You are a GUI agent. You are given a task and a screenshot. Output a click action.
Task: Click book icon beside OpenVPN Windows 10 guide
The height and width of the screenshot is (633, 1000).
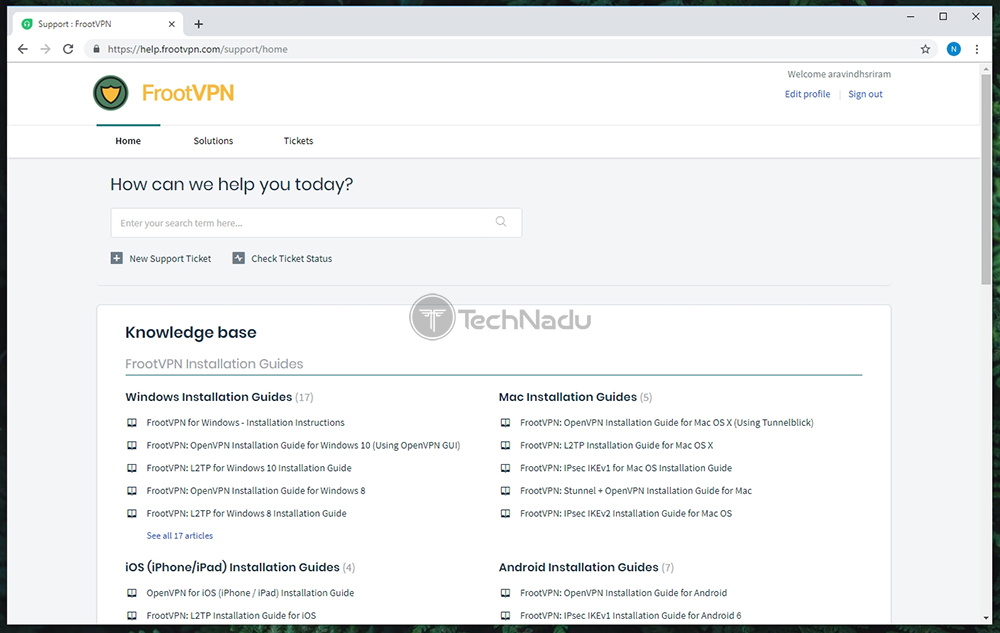[x=132, y=446]
